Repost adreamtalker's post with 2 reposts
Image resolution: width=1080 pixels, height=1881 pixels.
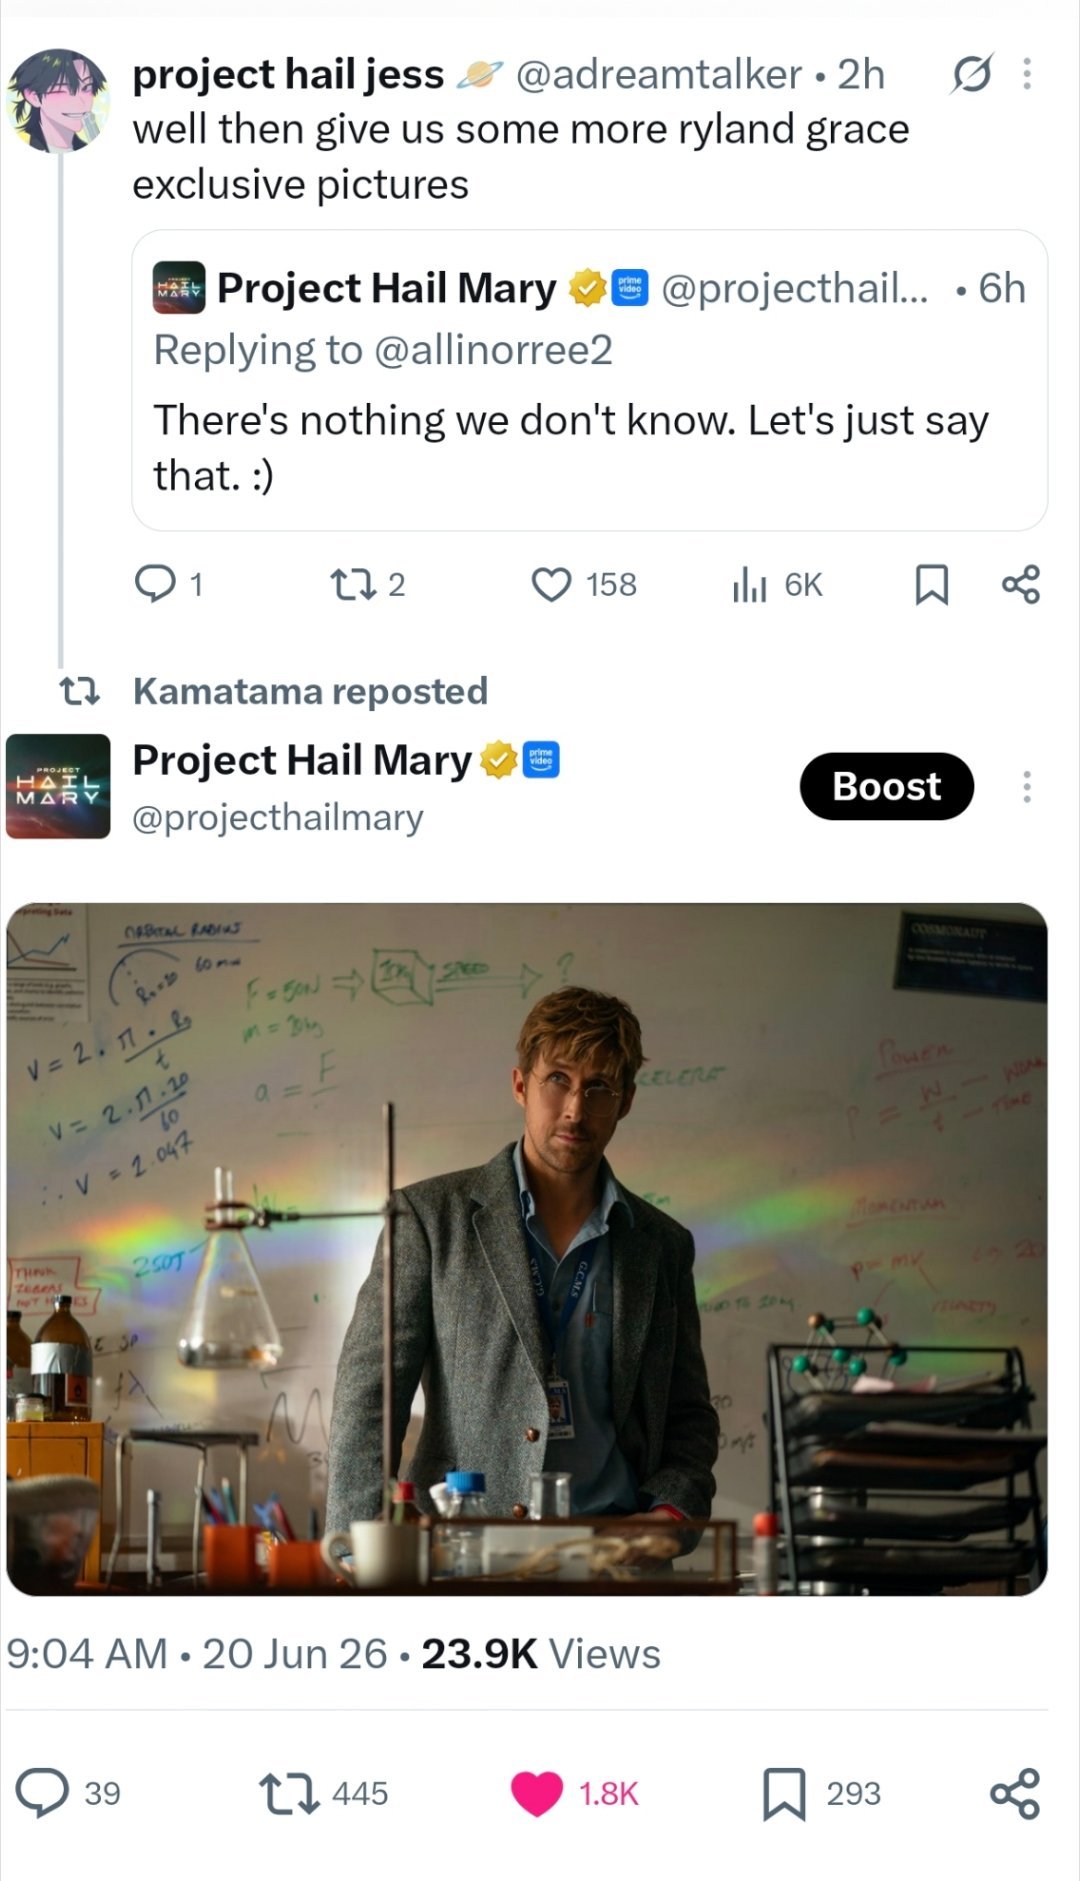tap(352, 584)
